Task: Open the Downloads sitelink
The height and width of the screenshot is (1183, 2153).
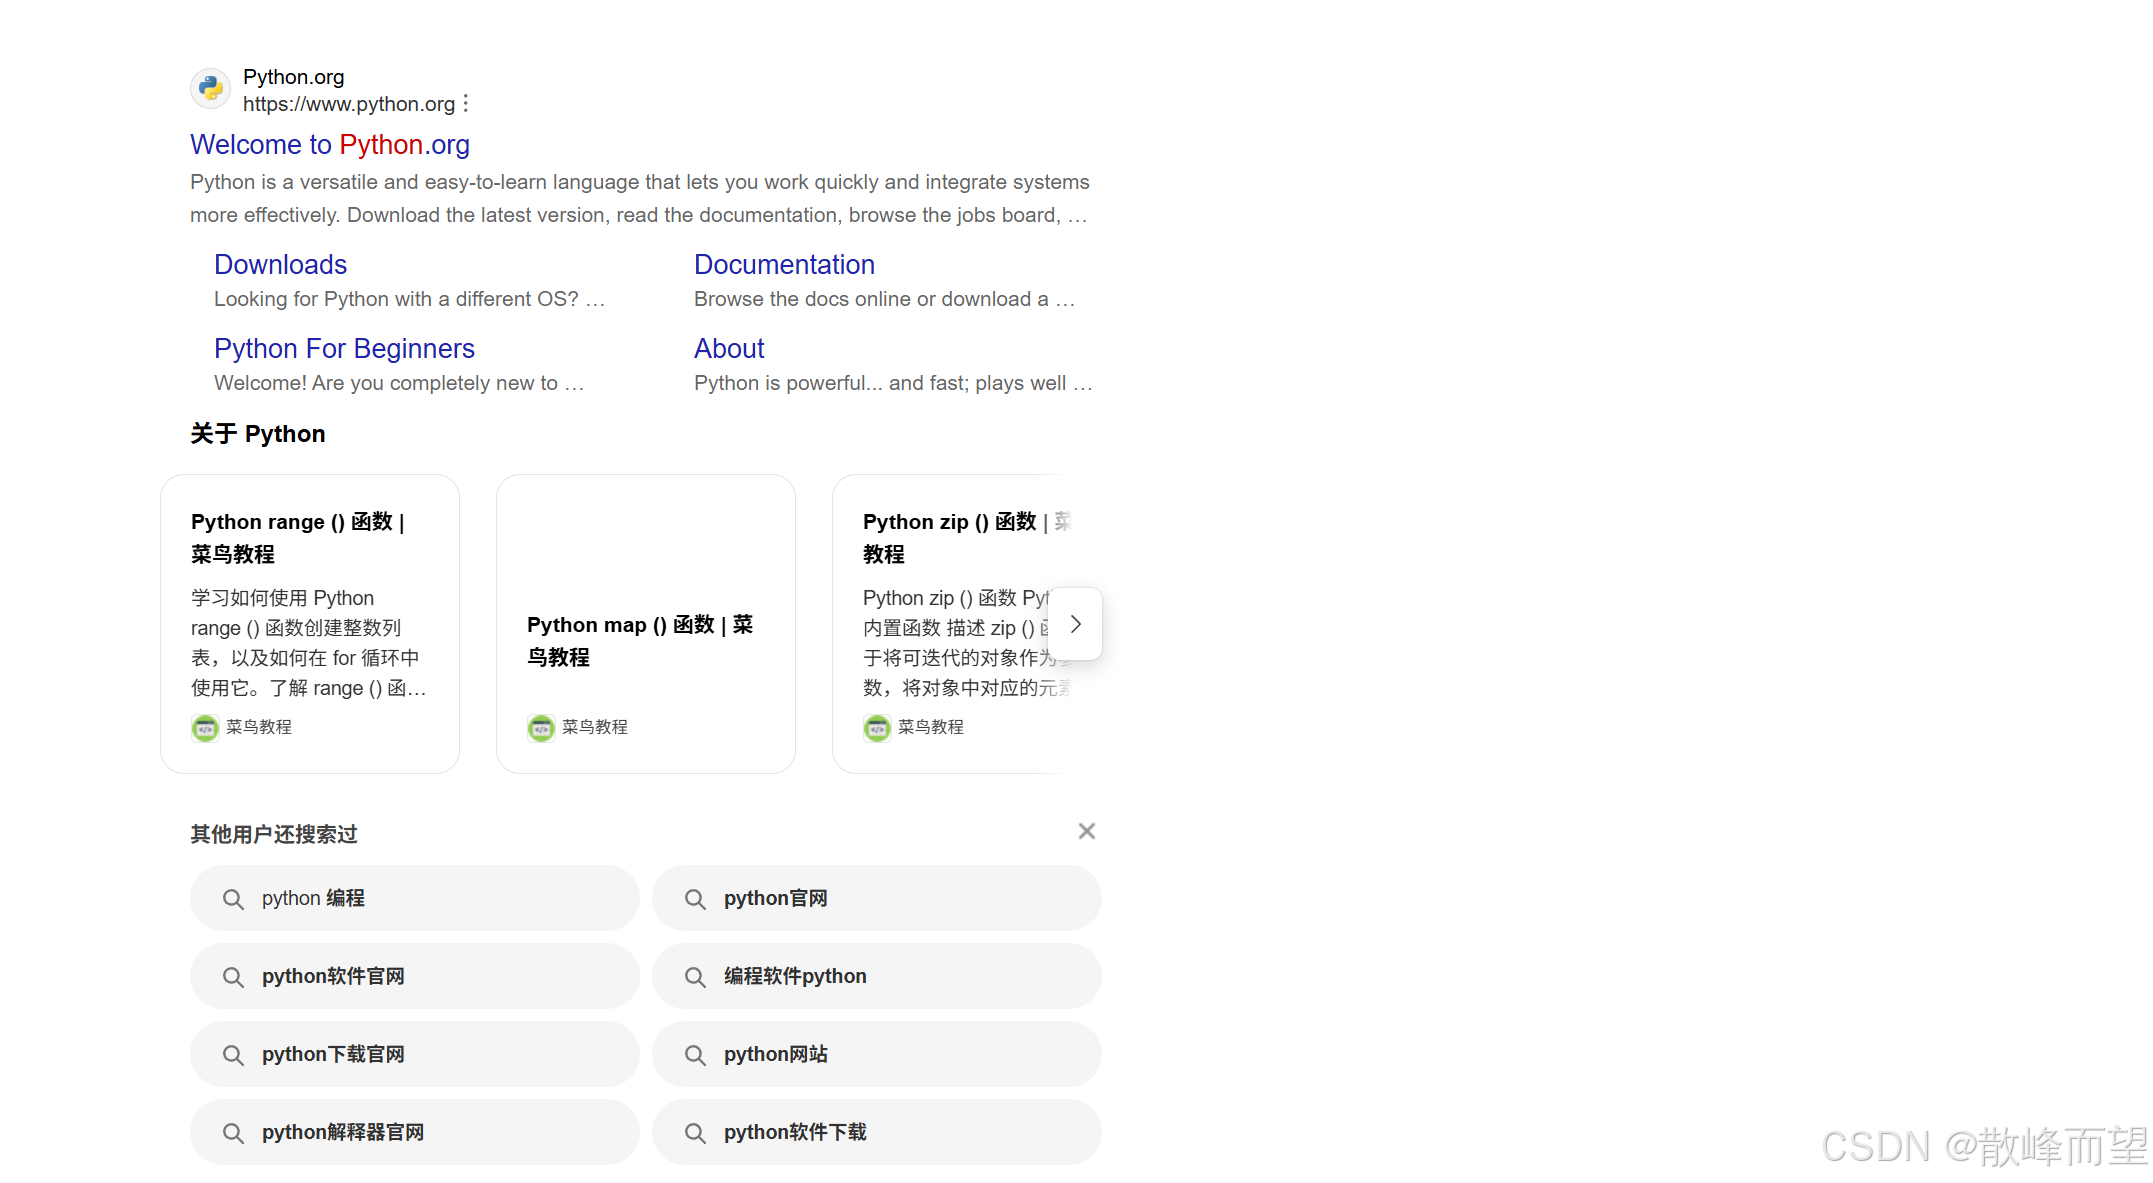Action: [x=280, y=265]
